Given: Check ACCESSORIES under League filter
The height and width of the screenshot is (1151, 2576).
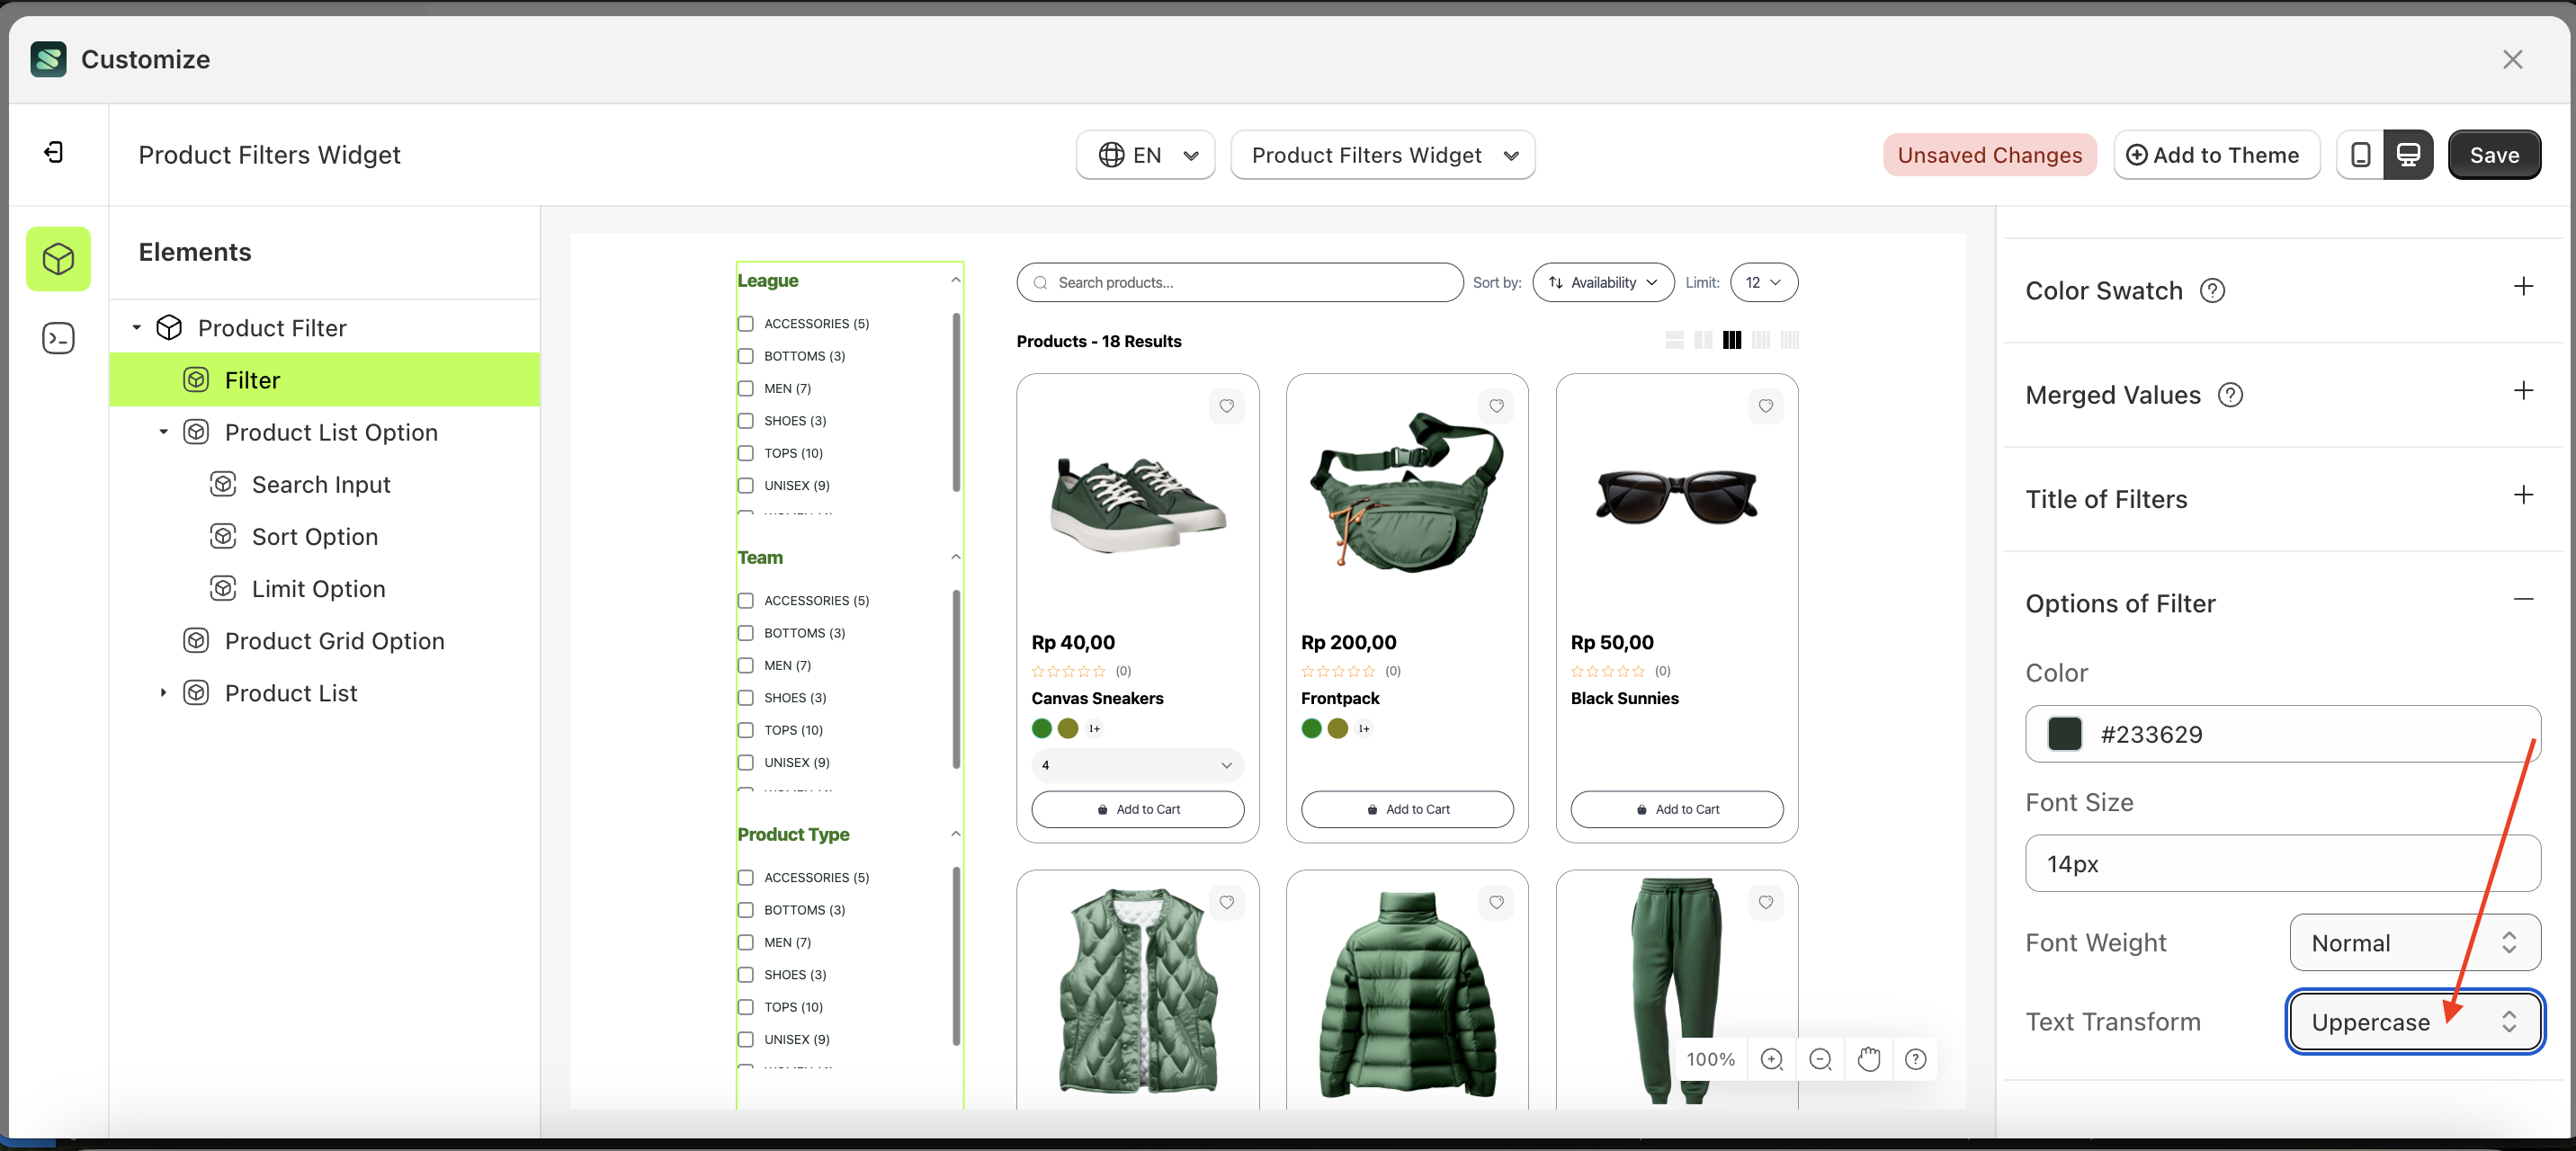Looking at the screenshot, I should (746, 324).
